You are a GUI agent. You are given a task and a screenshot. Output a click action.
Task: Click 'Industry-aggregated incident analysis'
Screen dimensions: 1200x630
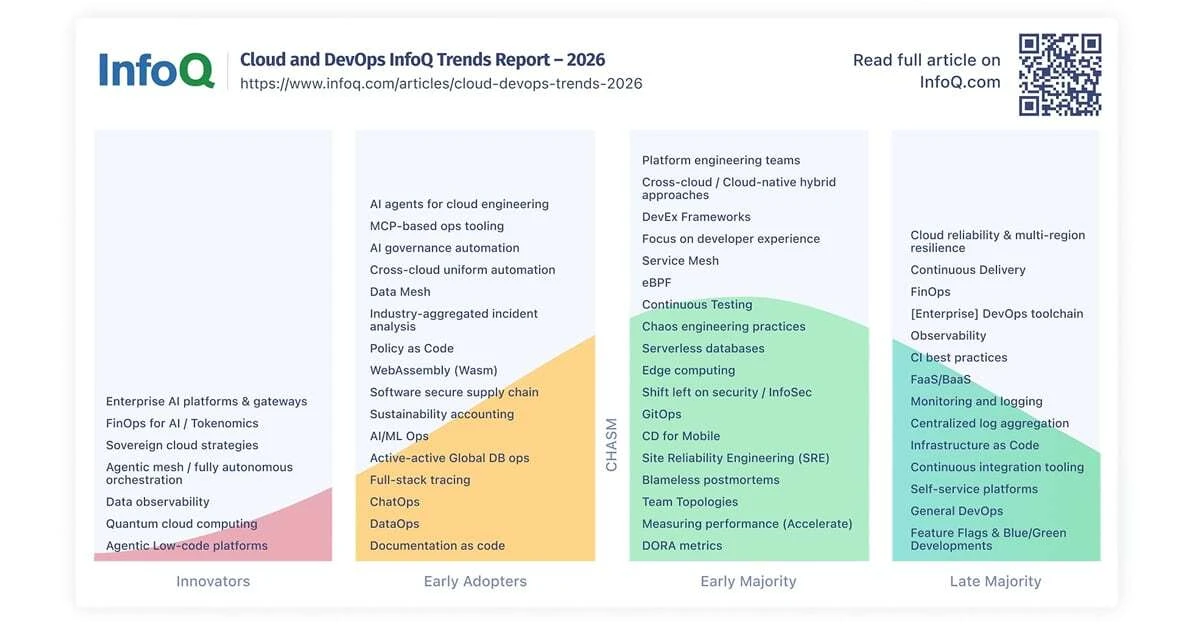[x=454, y=320]
